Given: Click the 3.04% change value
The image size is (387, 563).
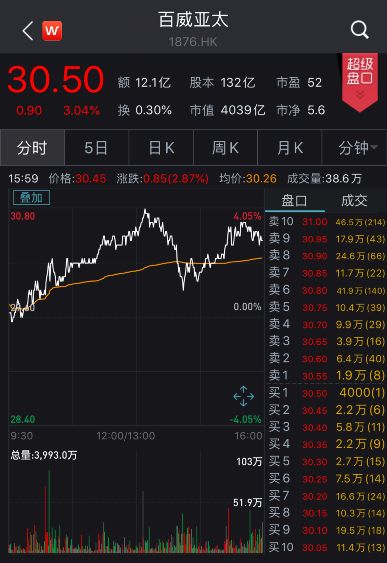Looking at the screenshot, I should point(81,110).
